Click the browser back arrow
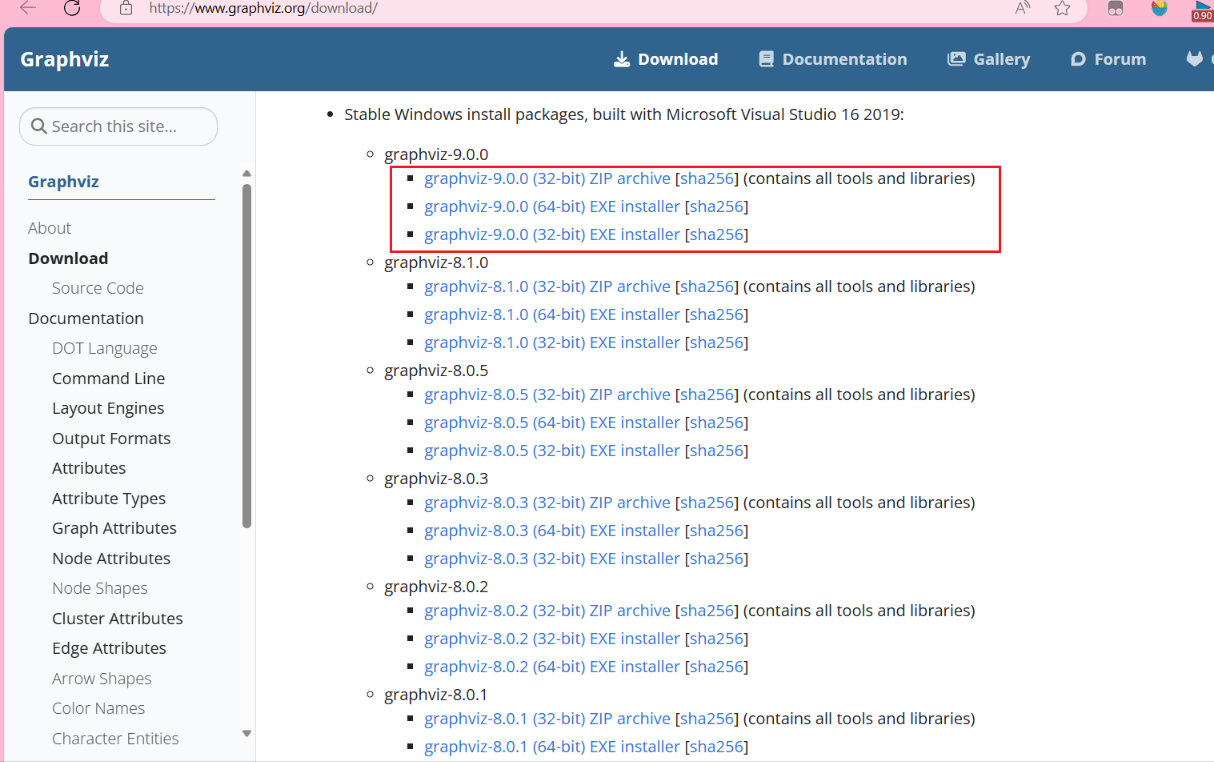The image size is (1214, 762). tap(28, 8)
